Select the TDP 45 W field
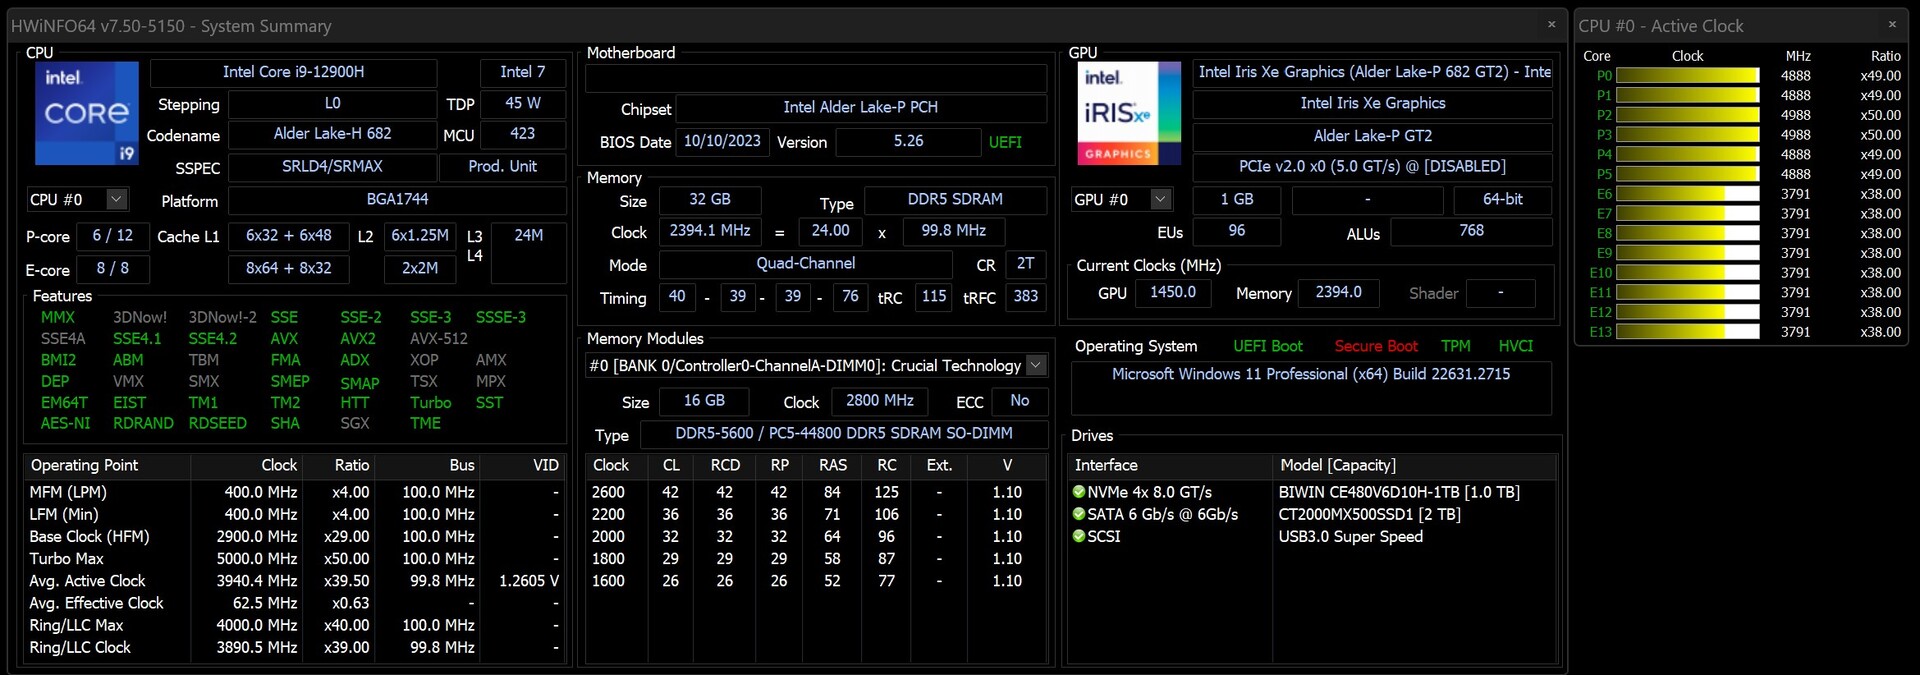1920x675 pixels. click(x=522, y=104)
